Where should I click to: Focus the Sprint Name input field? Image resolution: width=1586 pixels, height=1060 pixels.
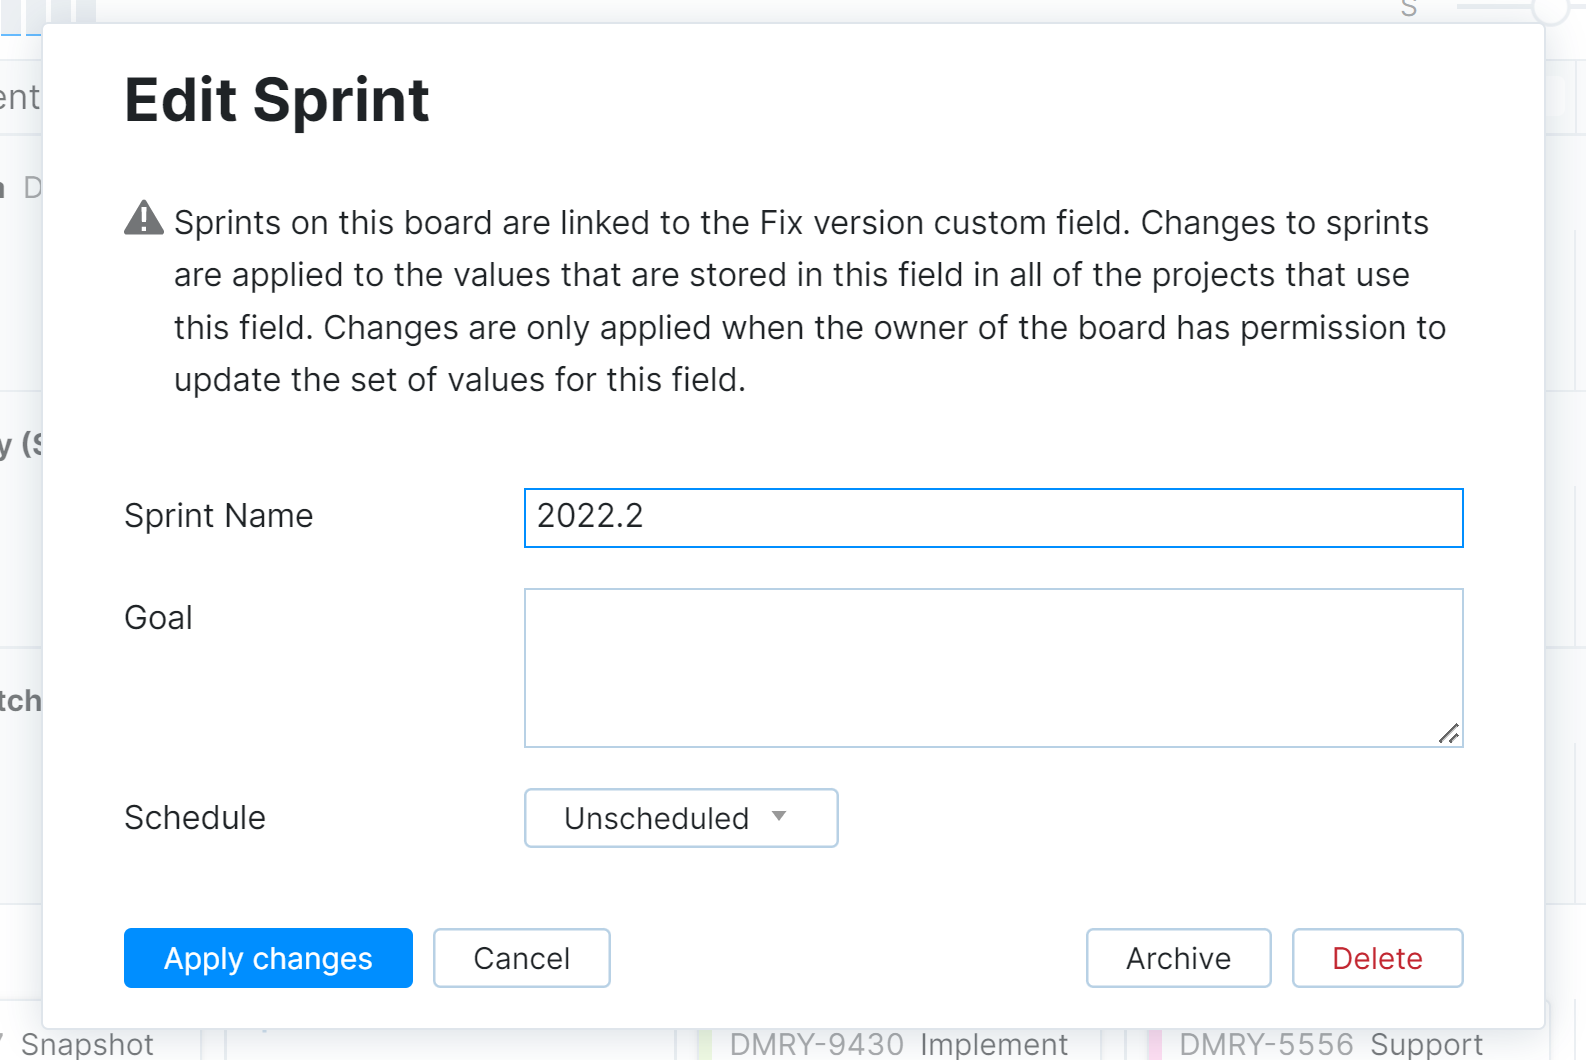(x=993, y=518)
